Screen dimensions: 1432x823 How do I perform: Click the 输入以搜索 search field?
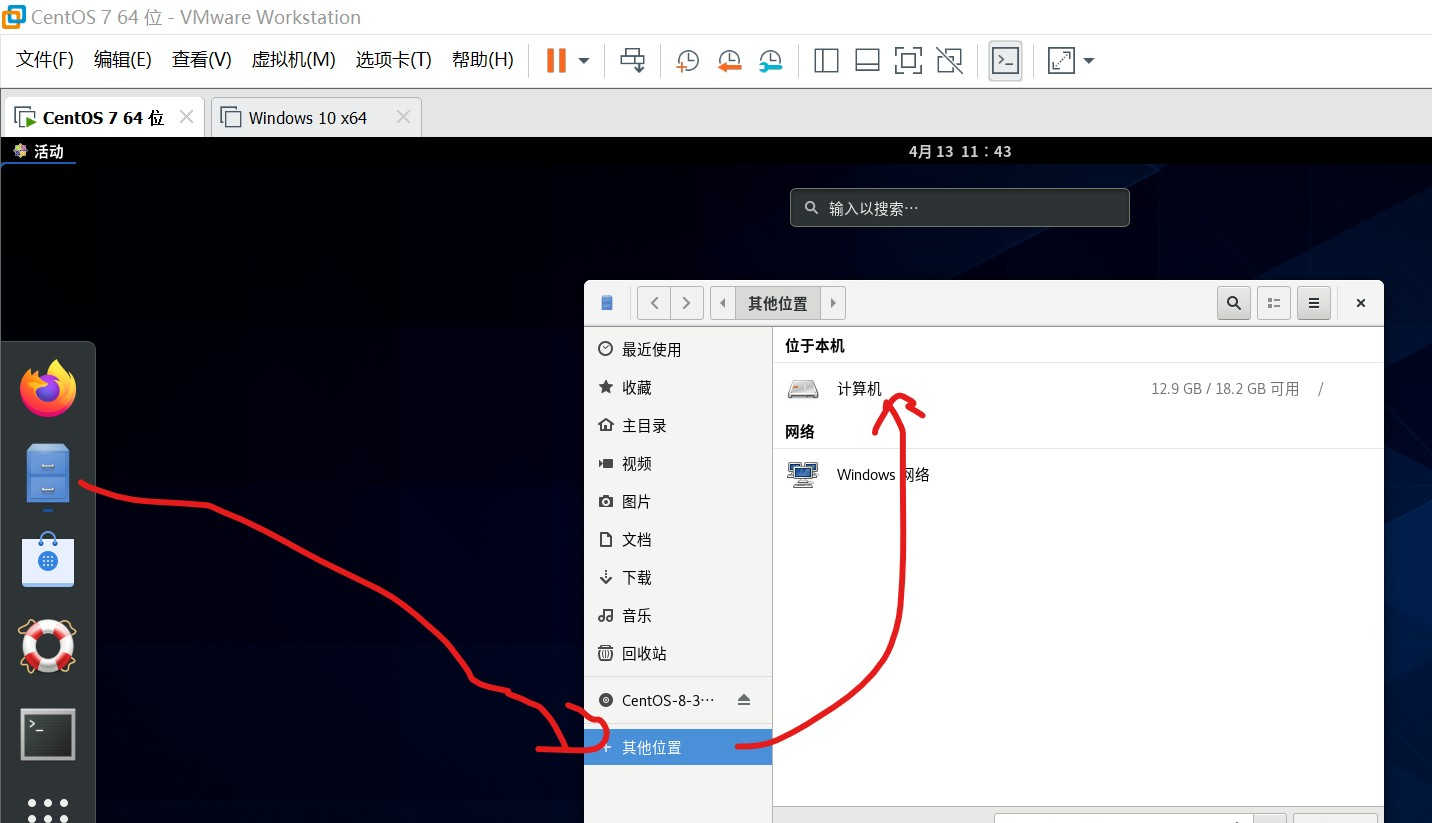[960, 208]
